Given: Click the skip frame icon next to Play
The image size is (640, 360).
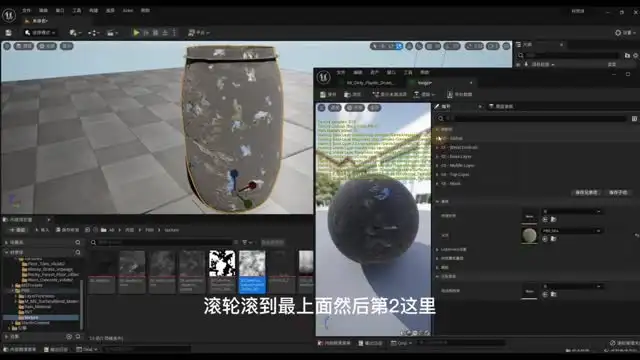Looking at the screenshot, I should 146,32.
